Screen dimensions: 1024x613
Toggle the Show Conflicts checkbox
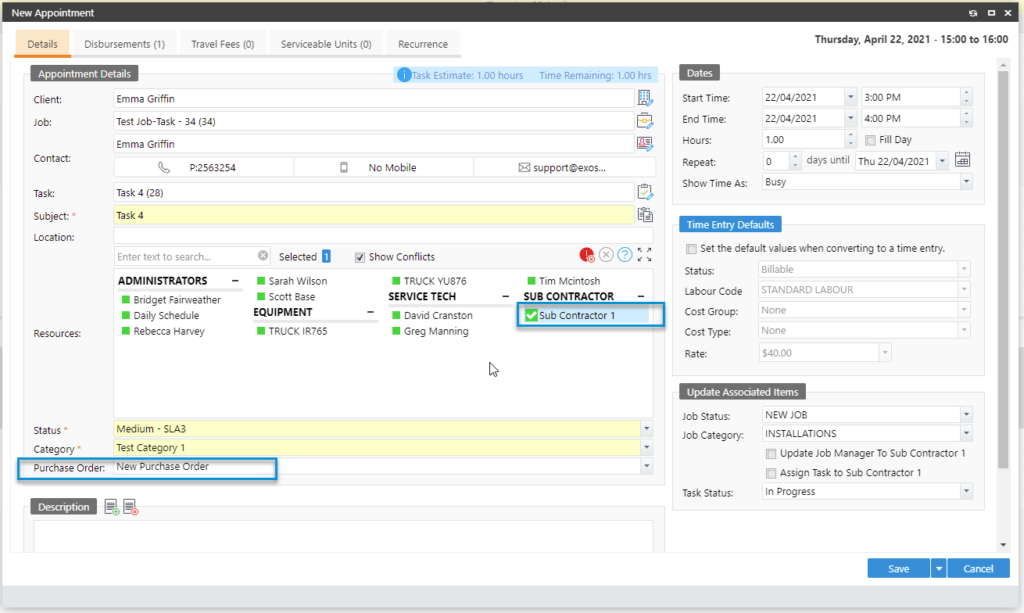[x=360, y=257]
